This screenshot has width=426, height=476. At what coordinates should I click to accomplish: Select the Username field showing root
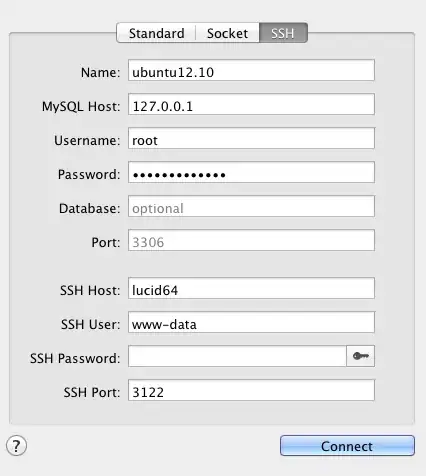coord(251,138)
